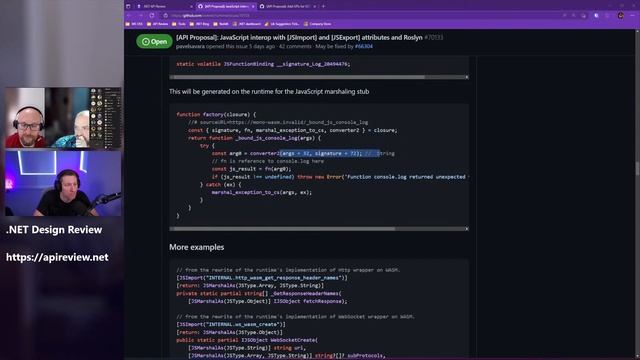Open linked pull request #66304
640x360 pixels.
pyautogui.click(x=364, y=47)
